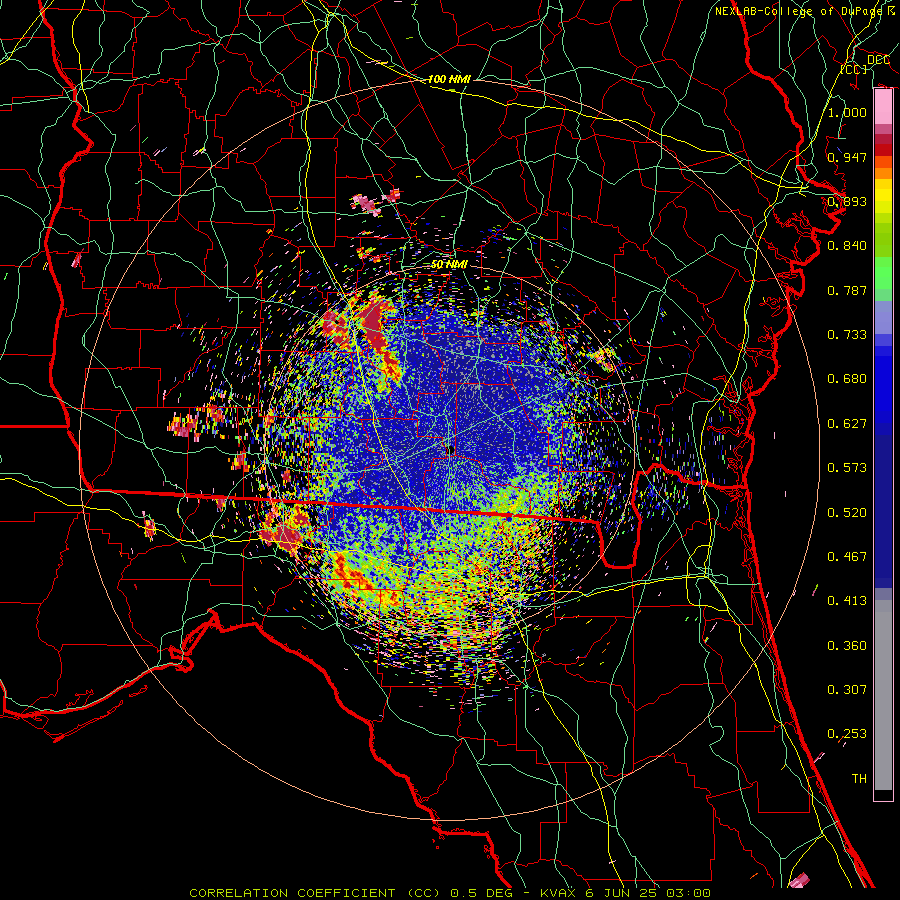Viewport: 900px width, 900px height.
Task: Select the 1.000 legend value
Action: point(847,112)
